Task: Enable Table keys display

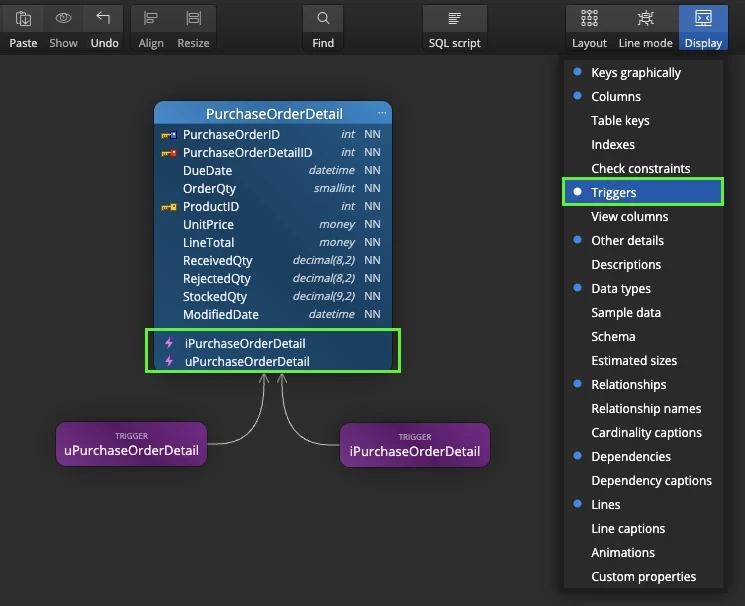Action: (643, 120)
